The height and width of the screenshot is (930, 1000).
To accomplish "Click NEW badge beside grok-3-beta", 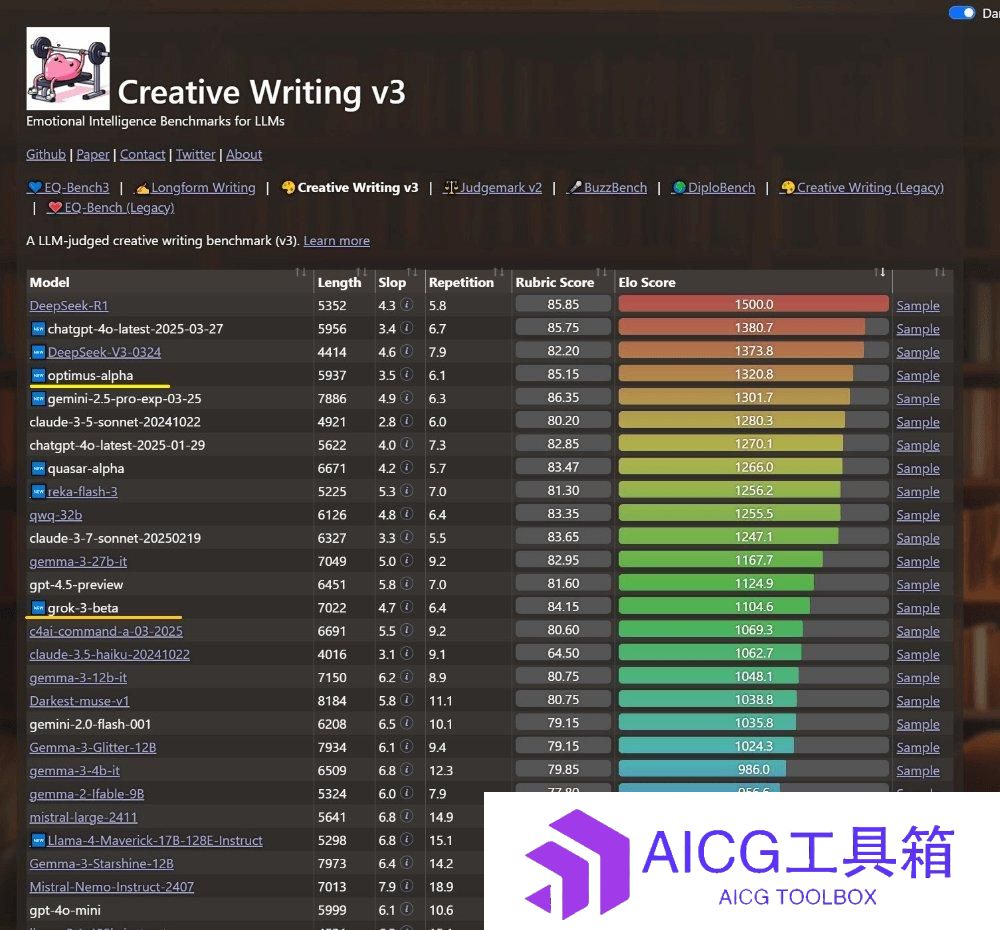I will (38, 608).
